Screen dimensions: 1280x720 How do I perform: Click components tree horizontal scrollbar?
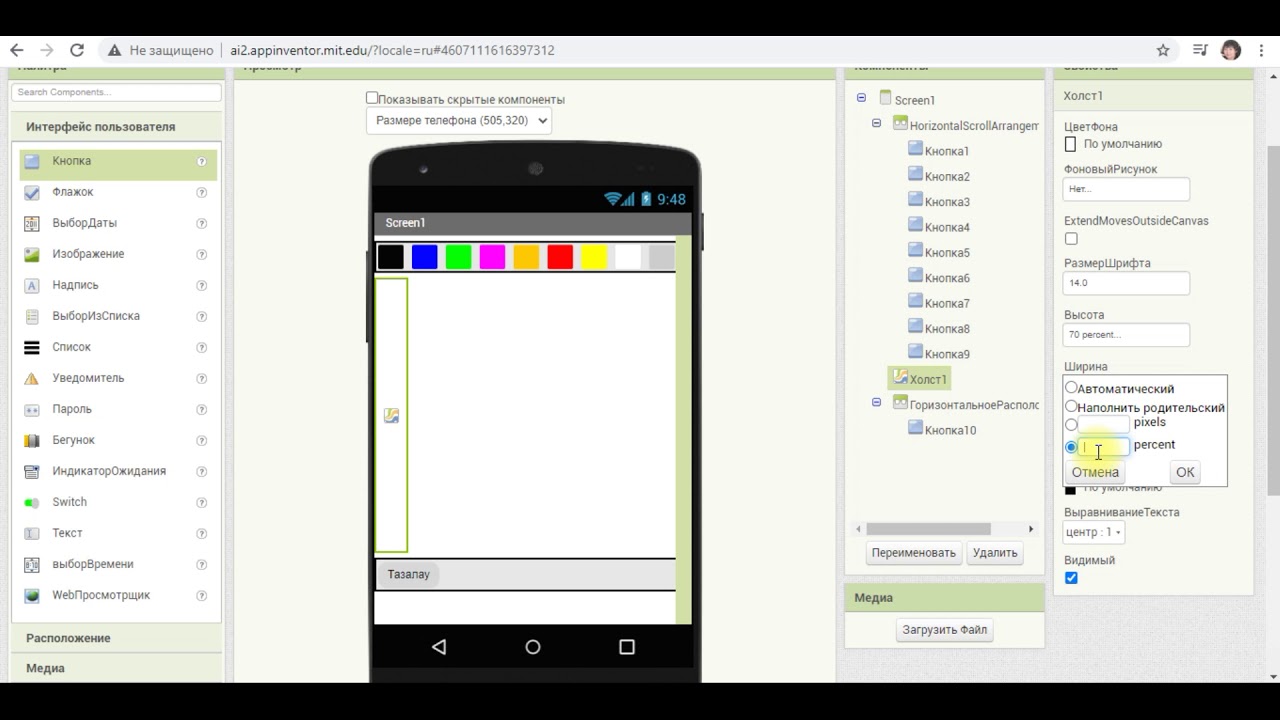tap(929, 529)
